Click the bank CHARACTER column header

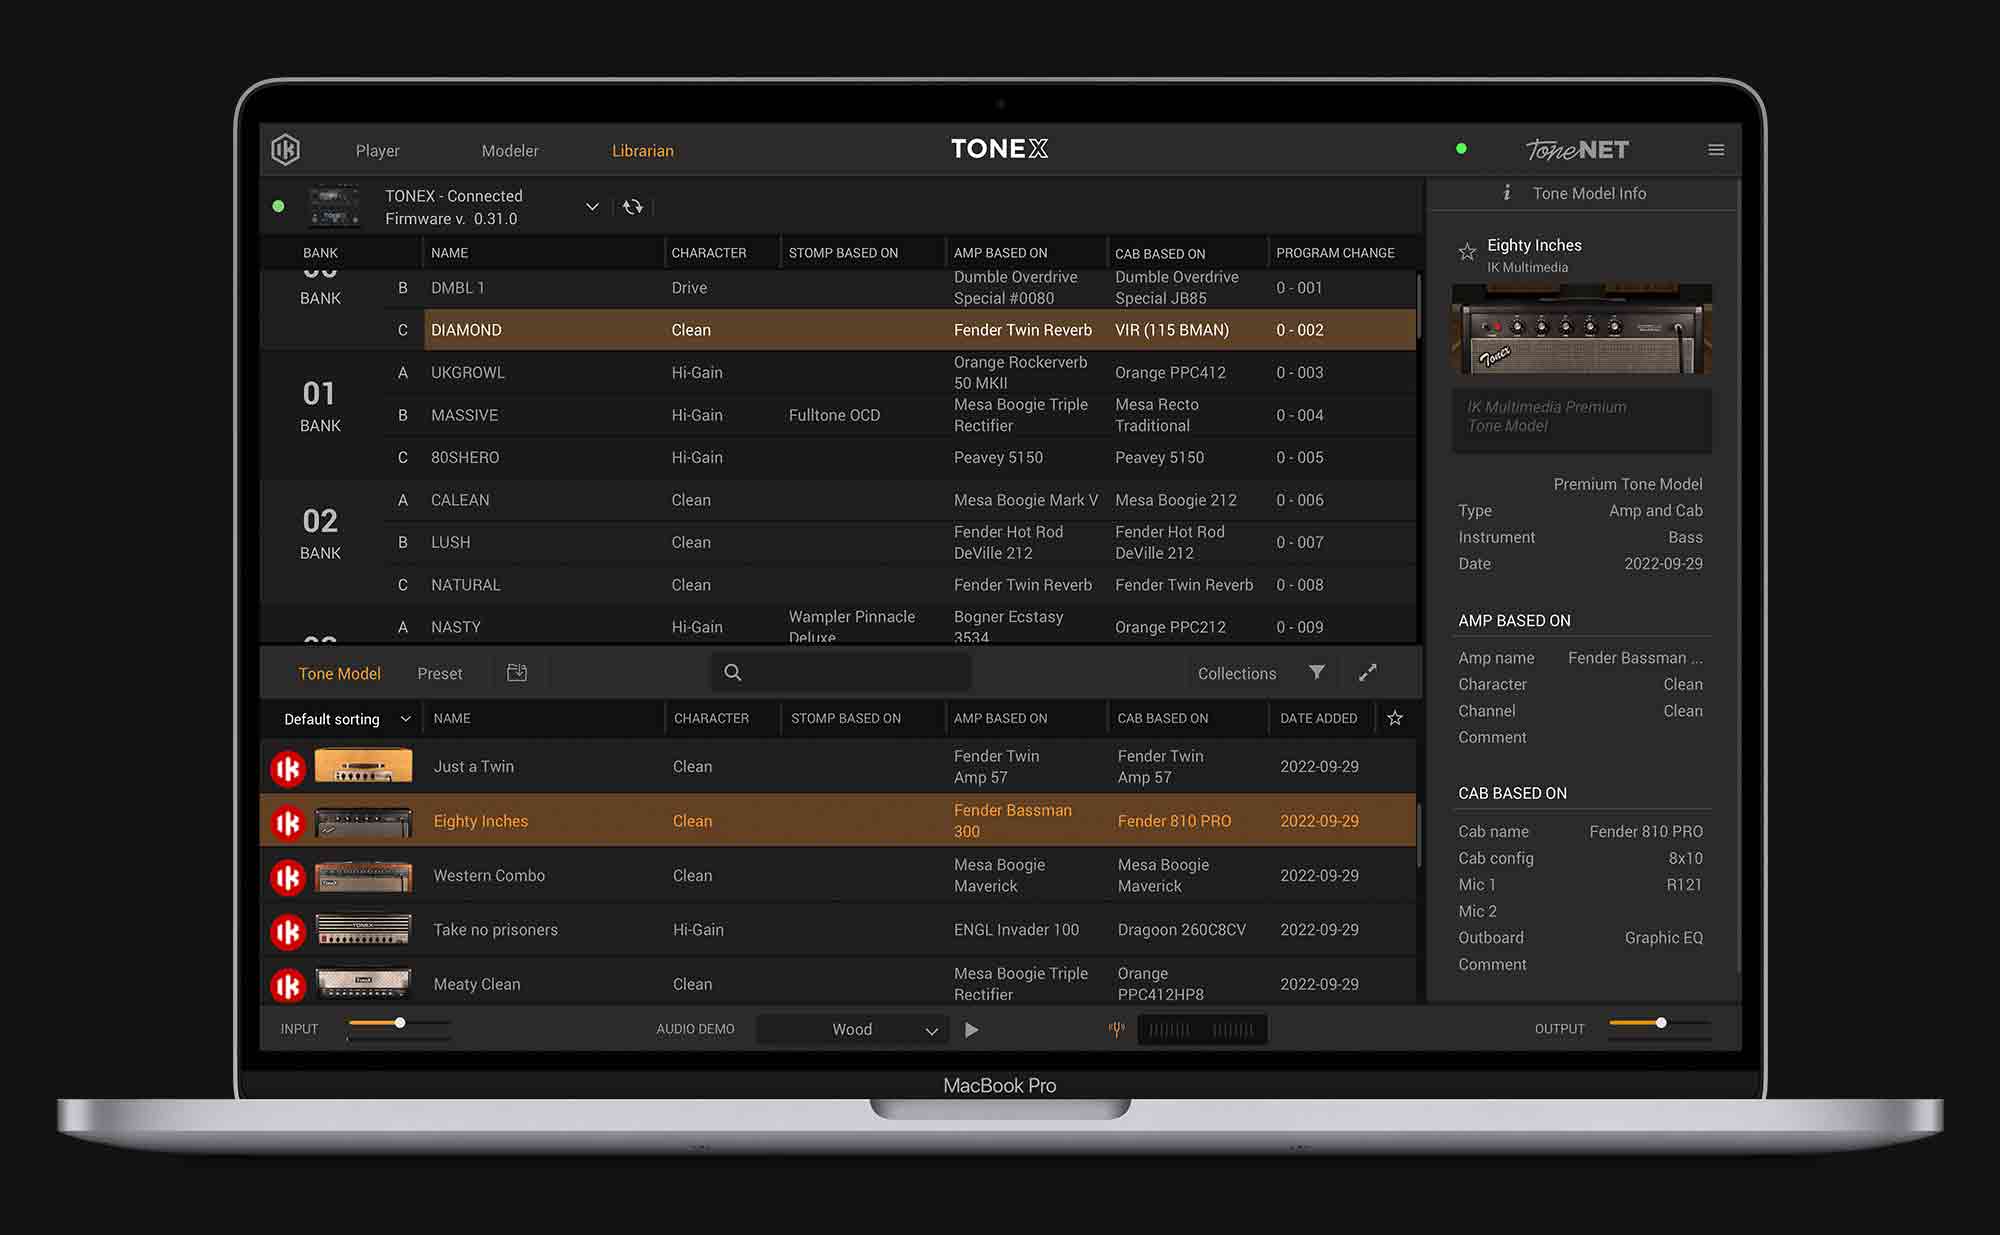[708, 253]
